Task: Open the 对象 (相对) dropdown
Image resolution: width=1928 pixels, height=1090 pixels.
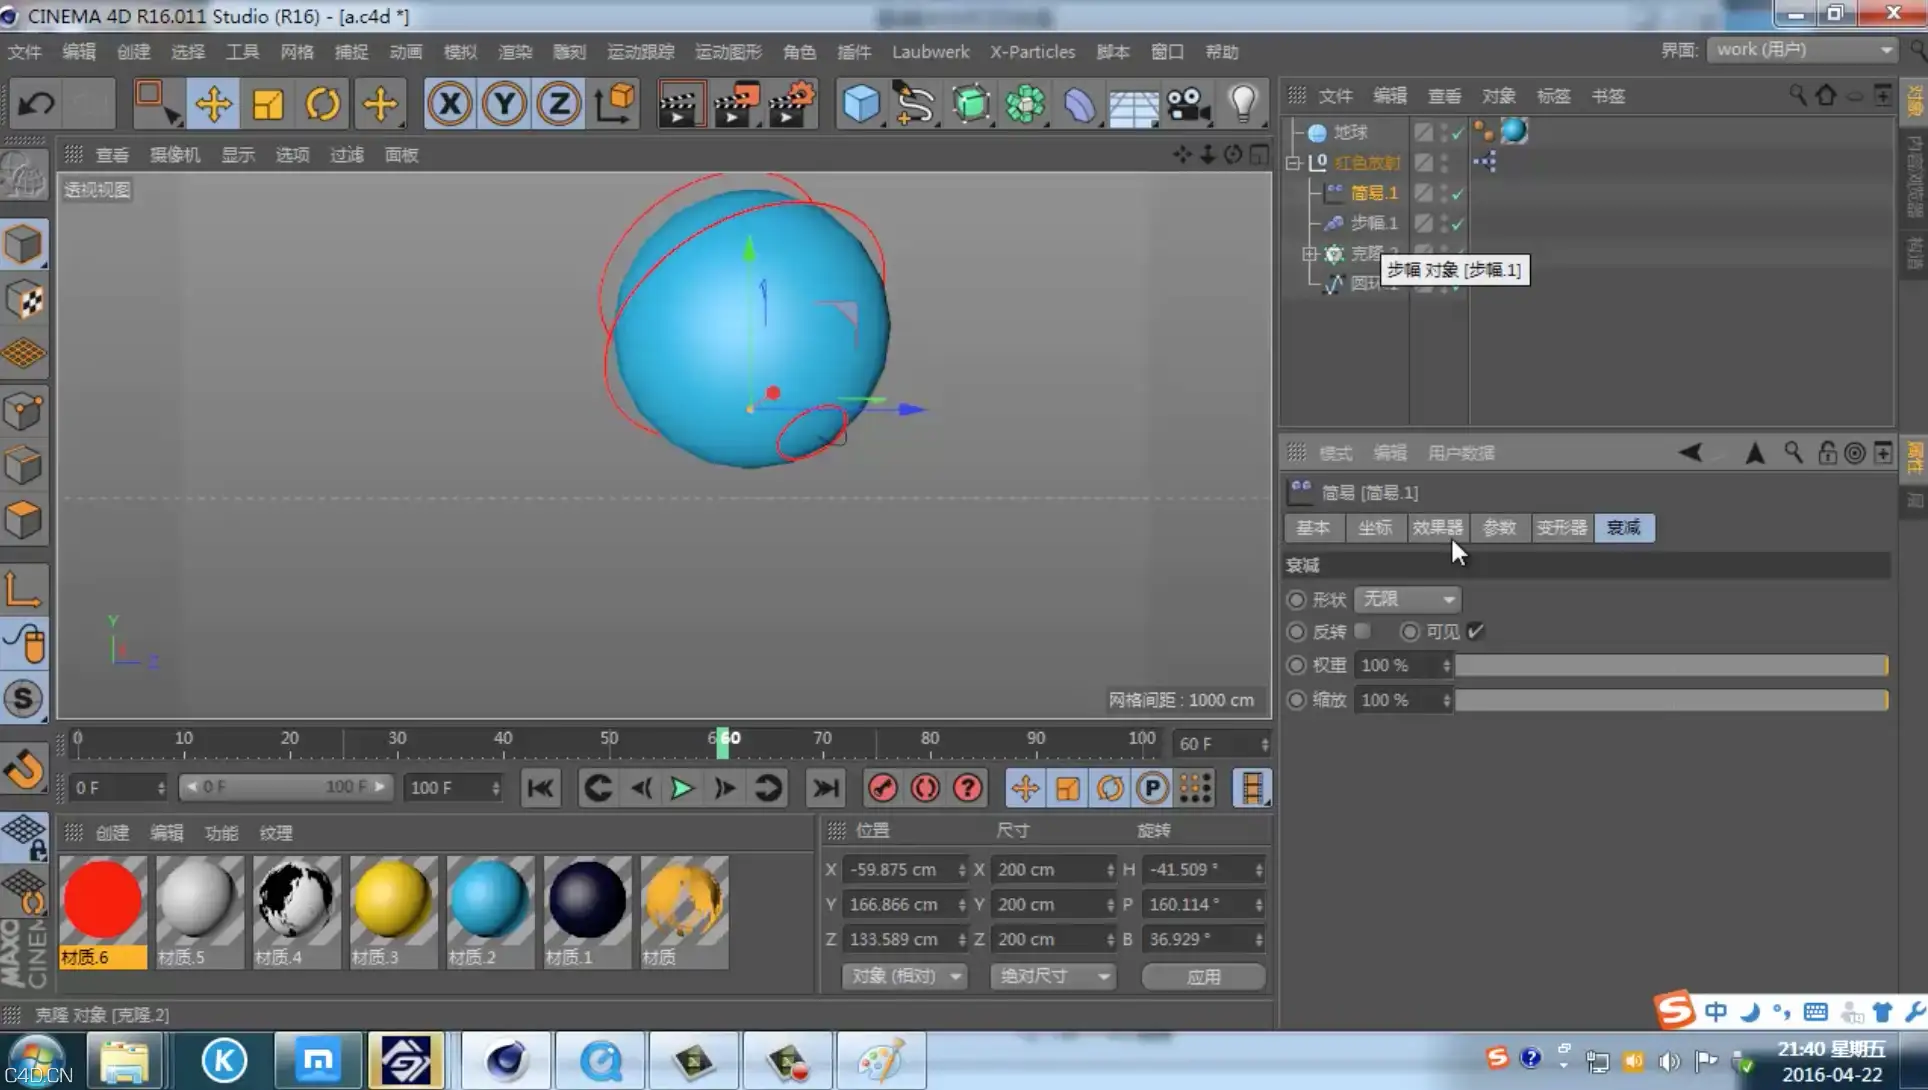Action: 904,976
